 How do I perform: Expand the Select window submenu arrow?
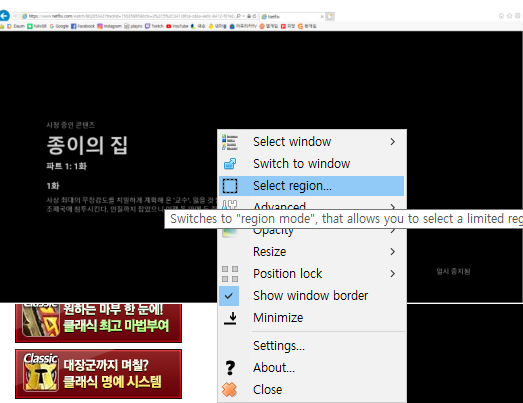(393, 142)
